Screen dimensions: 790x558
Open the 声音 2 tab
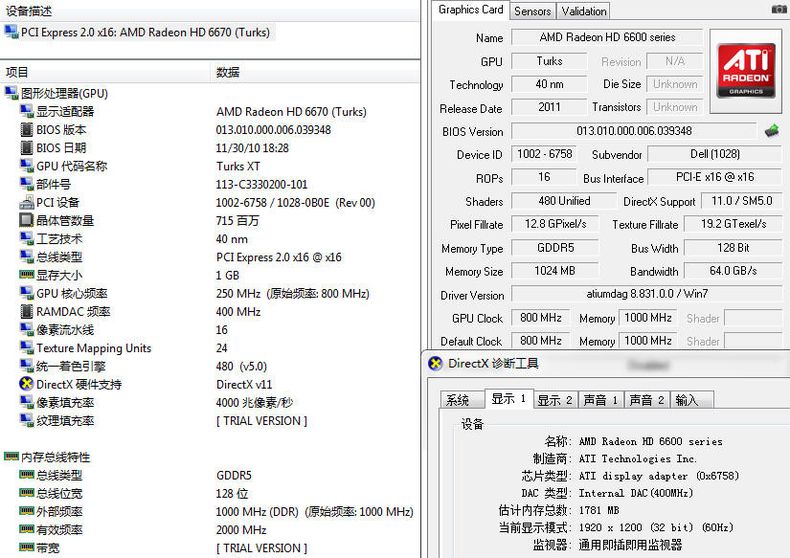point(646,400)
